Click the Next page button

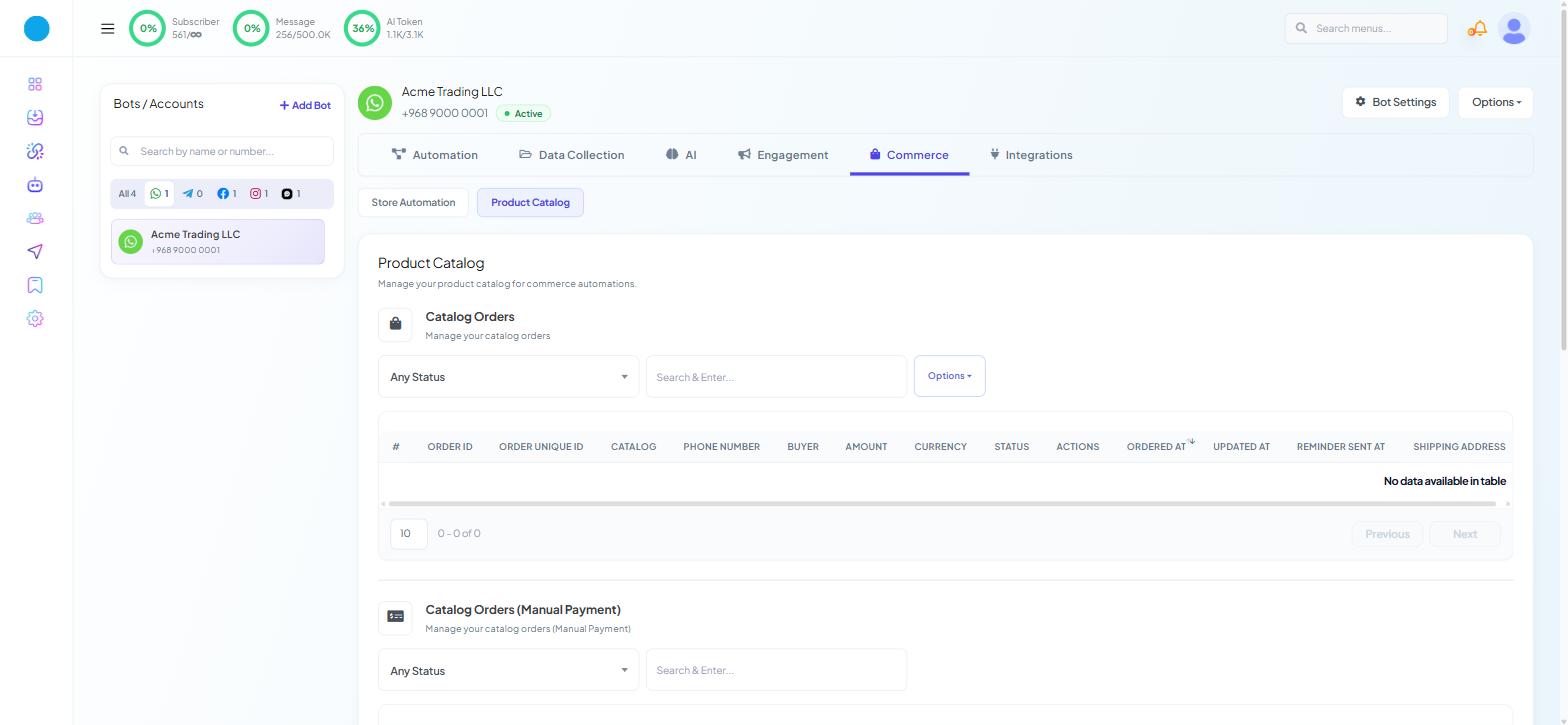[x=1465, y=534]
